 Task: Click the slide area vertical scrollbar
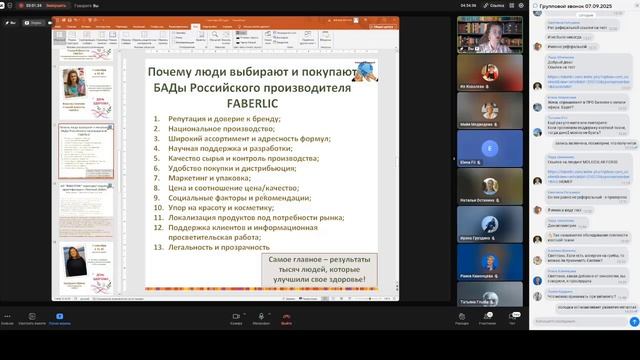coord(396,163)
